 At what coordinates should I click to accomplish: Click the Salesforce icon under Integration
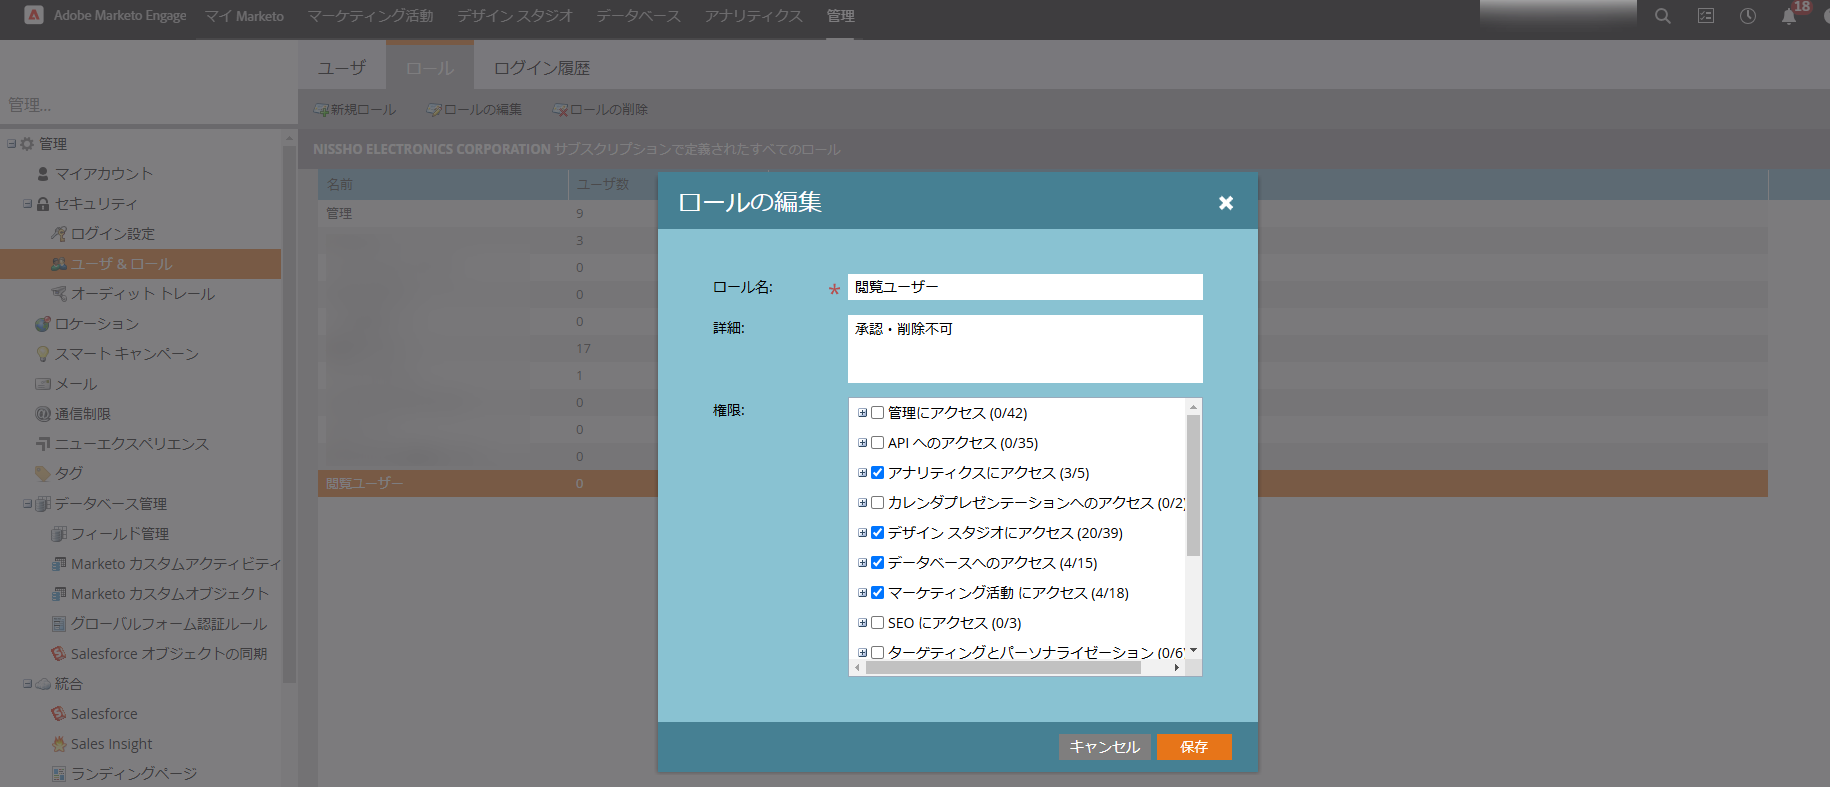[59, 714]
